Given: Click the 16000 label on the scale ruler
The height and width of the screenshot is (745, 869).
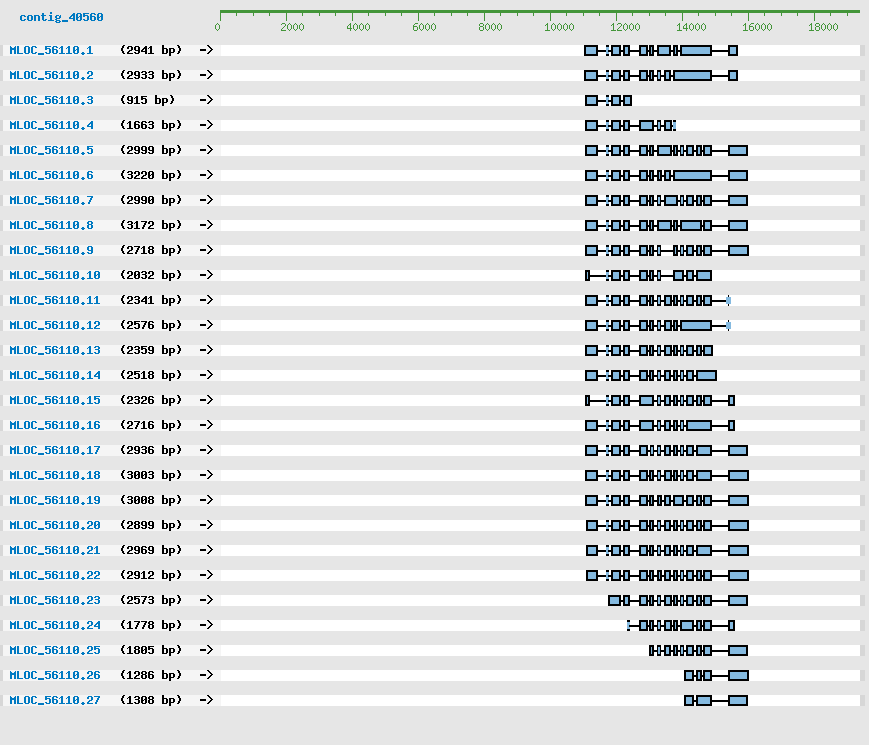Looking at the screenshot, I should pyautogui.click(x=757, y=27).
